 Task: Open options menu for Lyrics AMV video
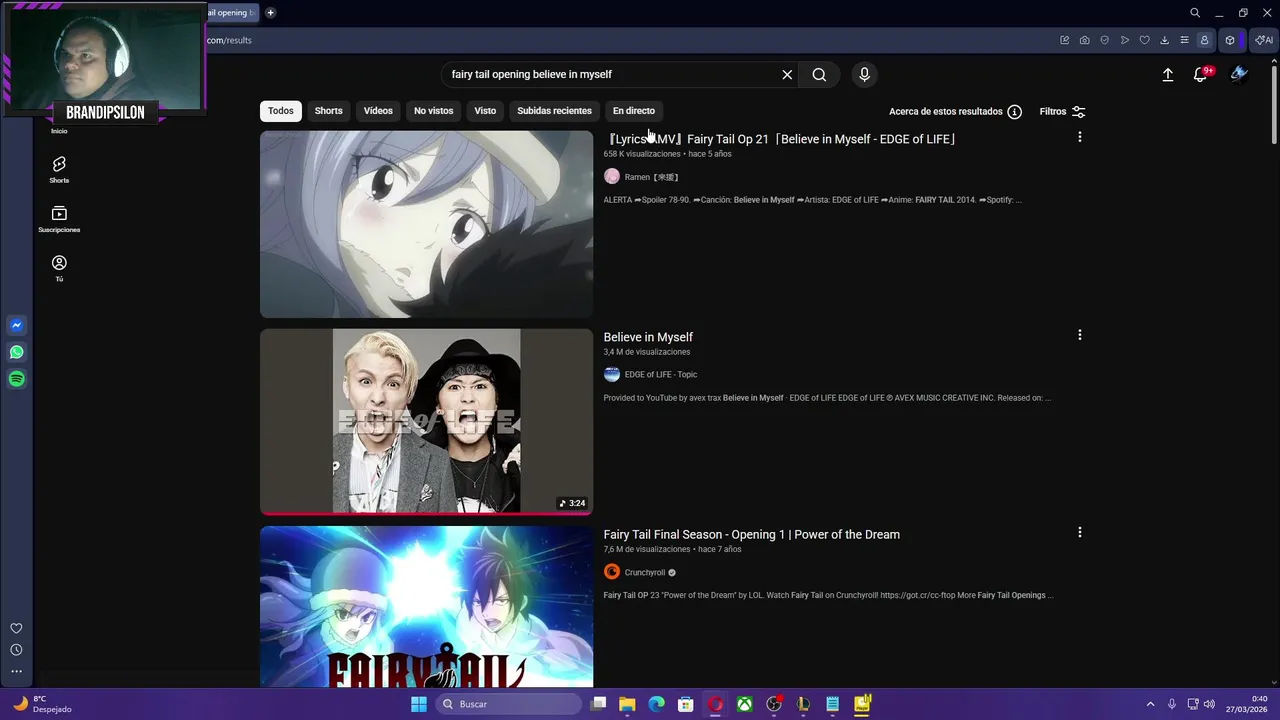coord(1079,137)
